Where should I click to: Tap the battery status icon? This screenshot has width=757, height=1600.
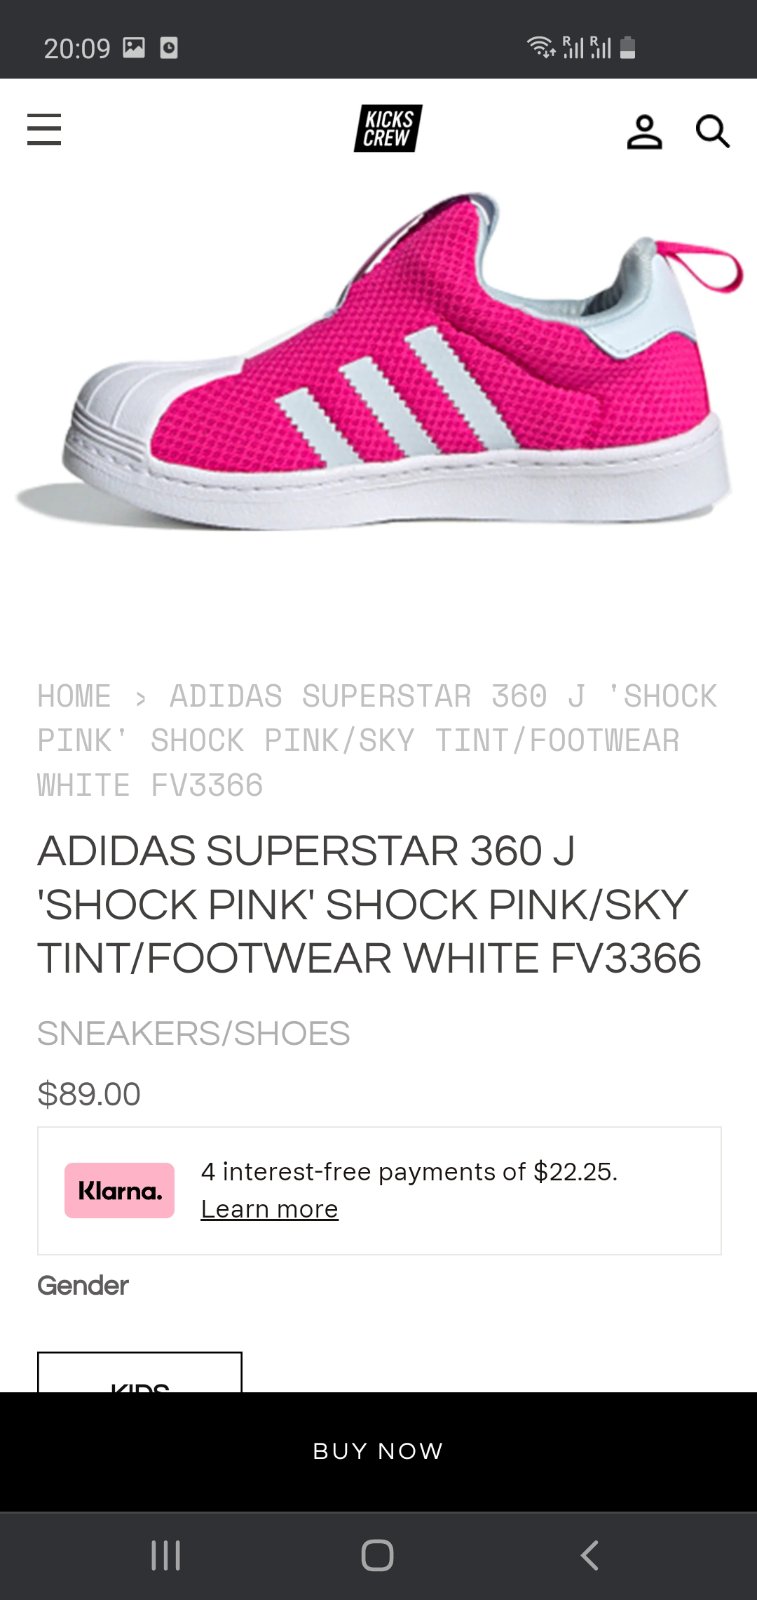pyautogui.click(x=628, y=47)
